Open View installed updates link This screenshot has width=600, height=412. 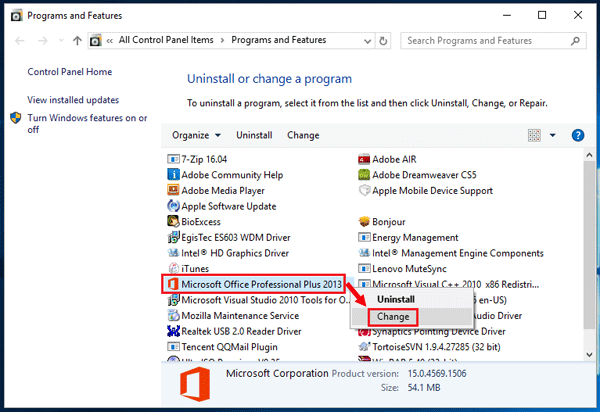coord(73,100)
